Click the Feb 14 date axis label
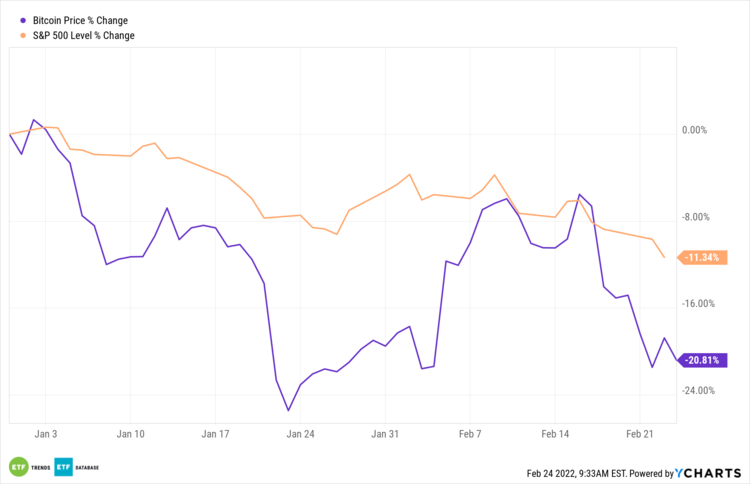The width and height of the screenshot is (750, 484). click(555, 434)
